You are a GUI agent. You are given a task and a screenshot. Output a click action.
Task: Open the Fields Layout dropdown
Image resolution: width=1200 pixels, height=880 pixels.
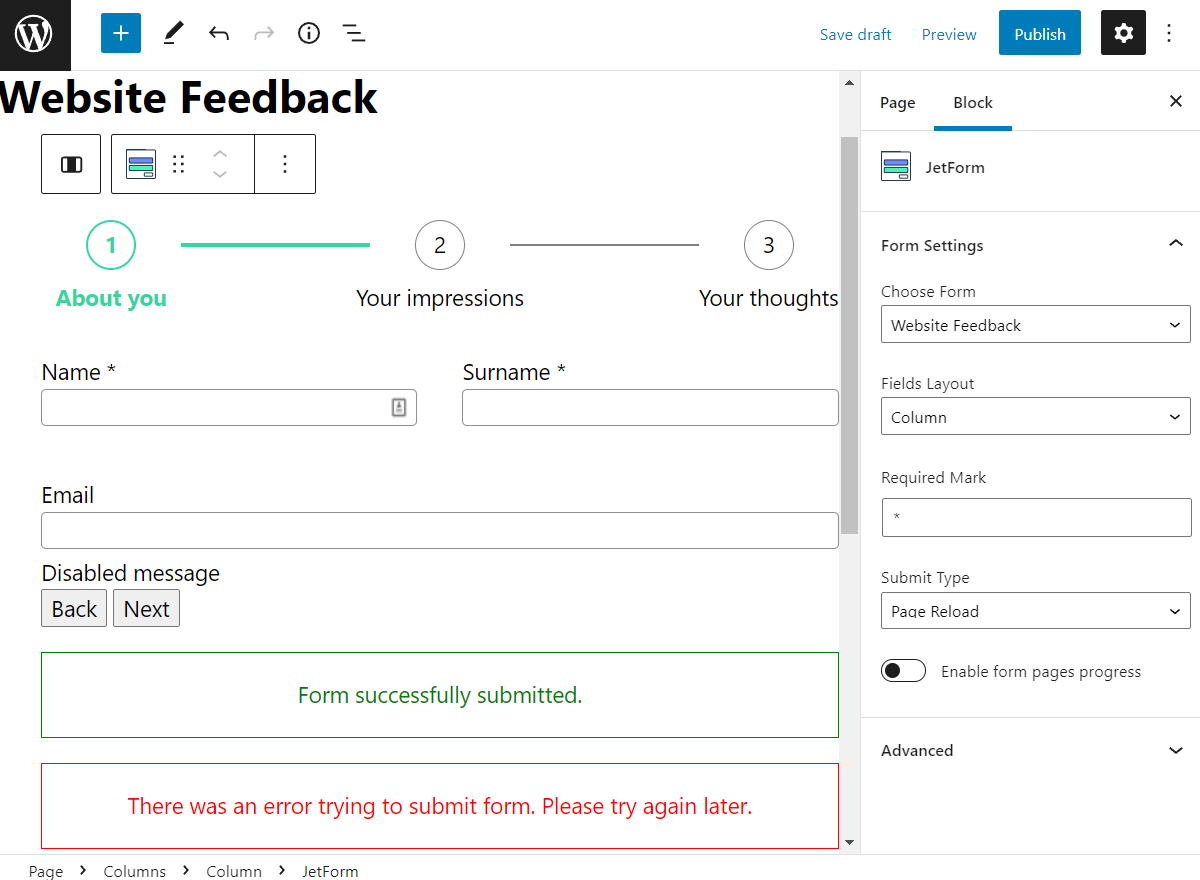[1035, 417]
